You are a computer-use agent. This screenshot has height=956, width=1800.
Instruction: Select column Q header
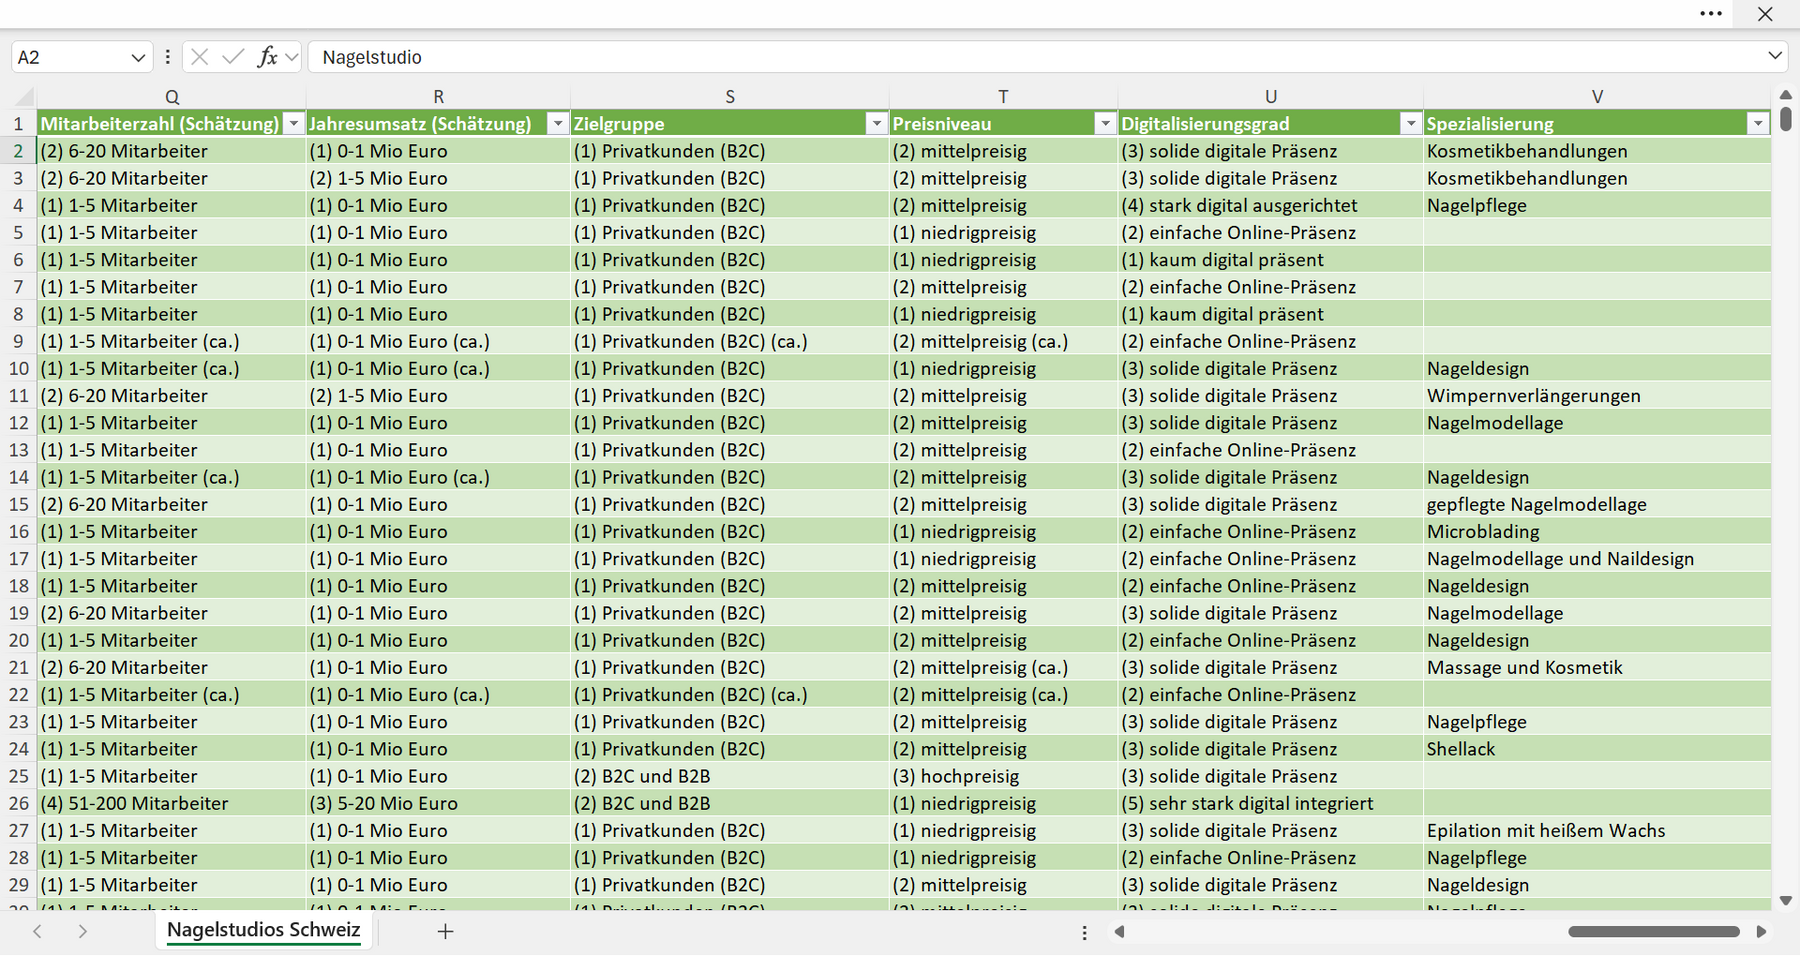[172, 97]
